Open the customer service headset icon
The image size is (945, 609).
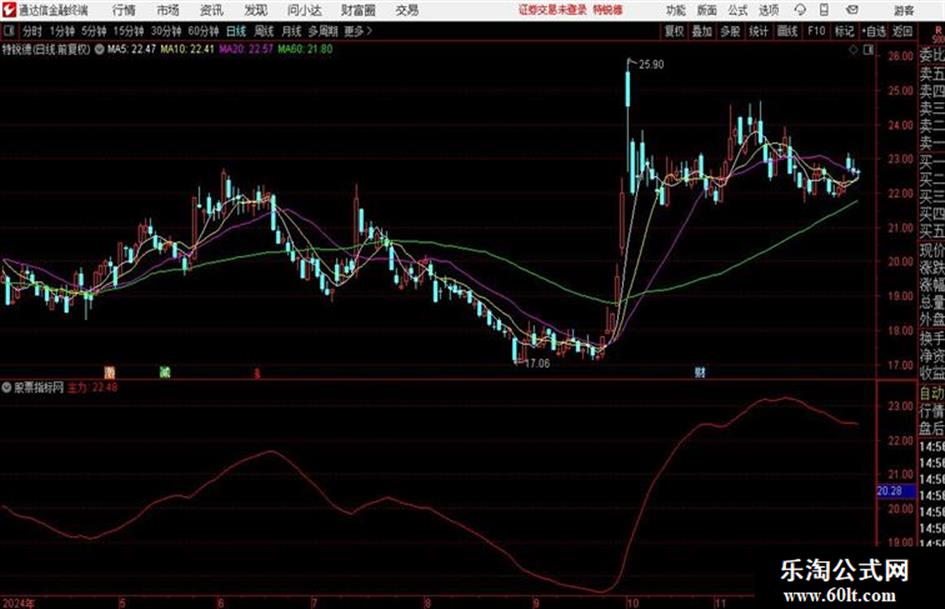pos(800,10)
